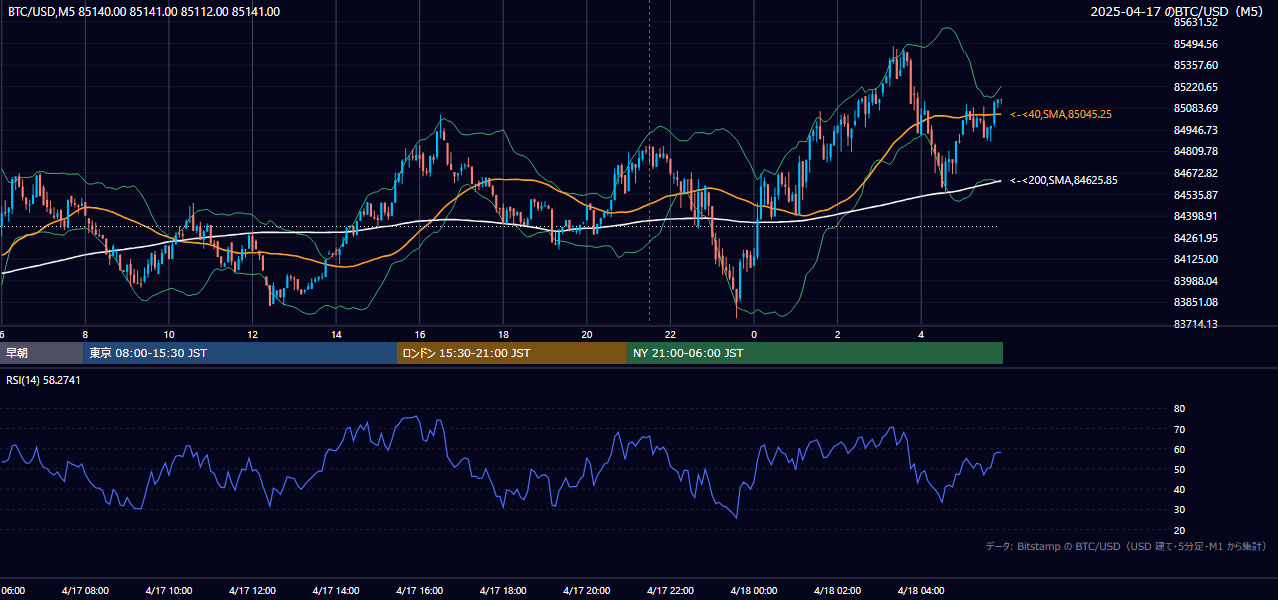Click price axis value 85631.52

(1195, 22)
